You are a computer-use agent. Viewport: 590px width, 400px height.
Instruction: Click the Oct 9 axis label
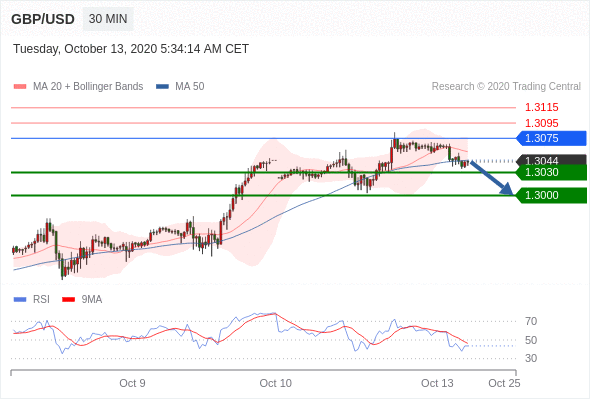tap(132, 383)
